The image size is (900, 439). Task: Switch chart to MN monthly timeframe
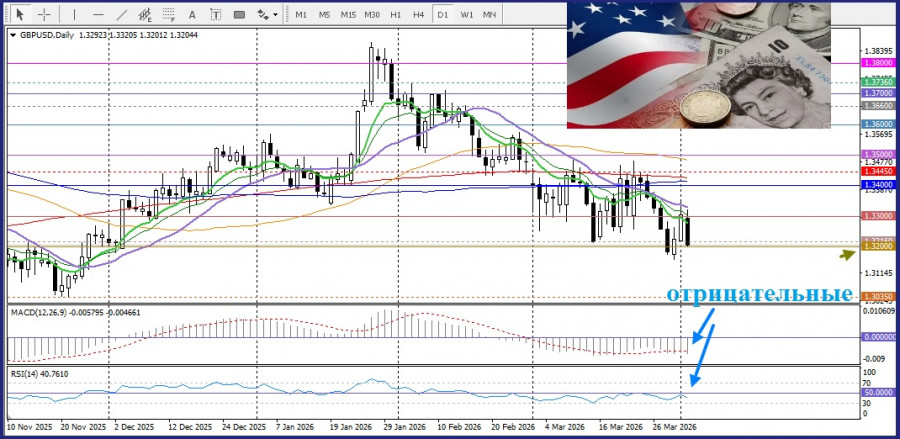click(489, 14)
